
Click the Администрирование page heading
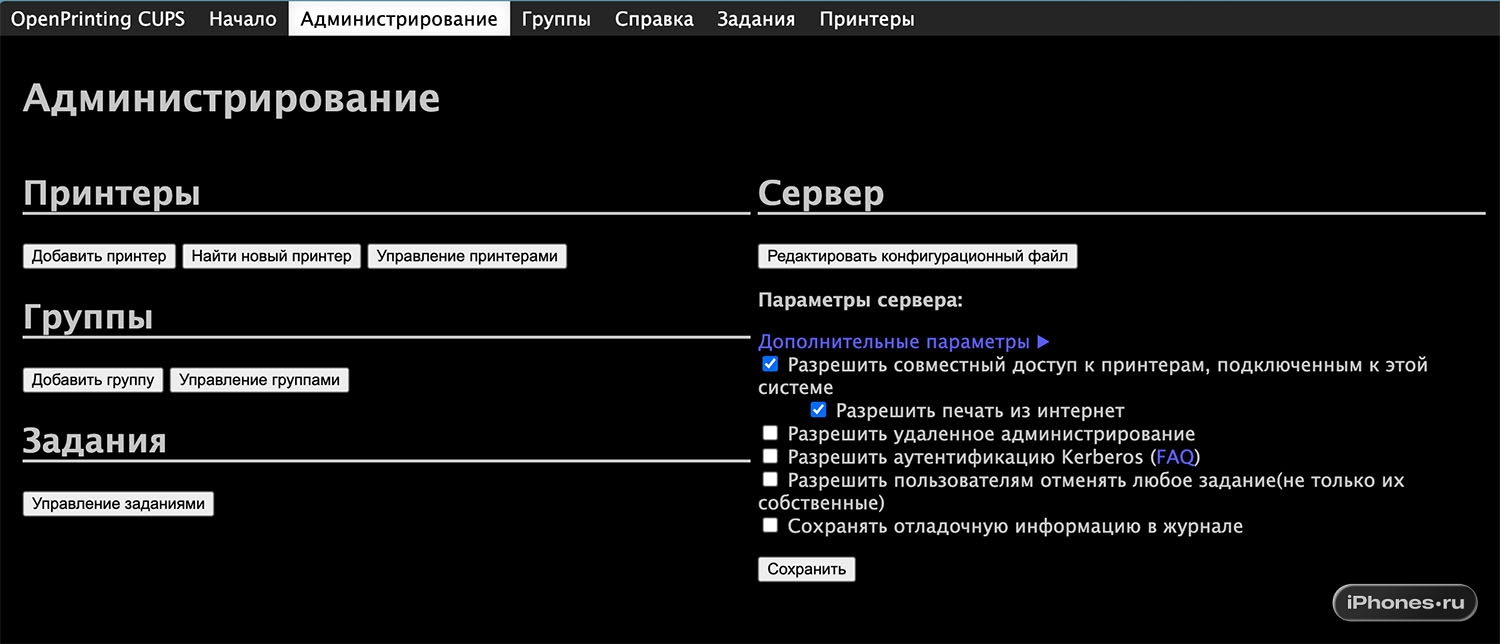231,99
